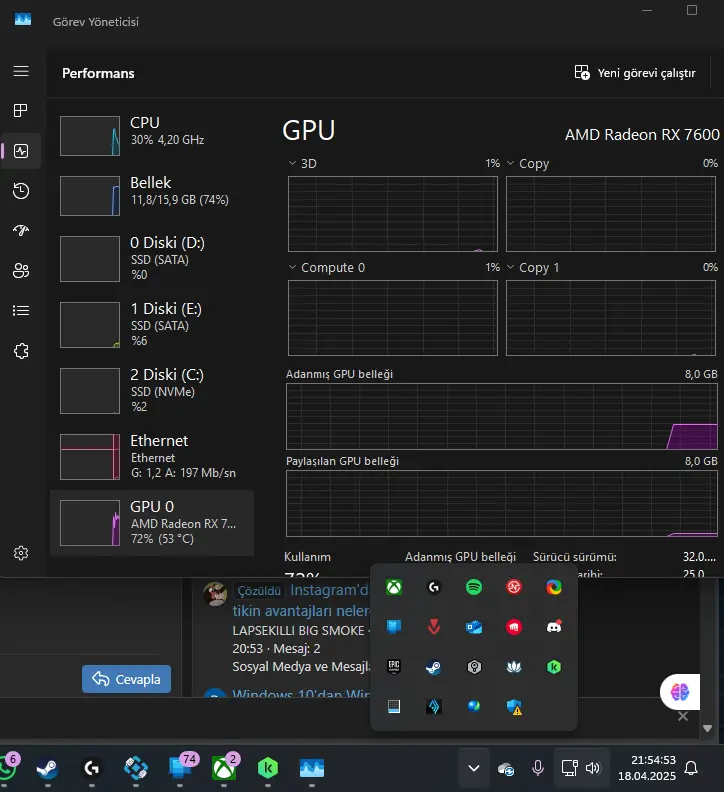
Task: Click the 3D engine usage graph
Action: click(393, 214)
